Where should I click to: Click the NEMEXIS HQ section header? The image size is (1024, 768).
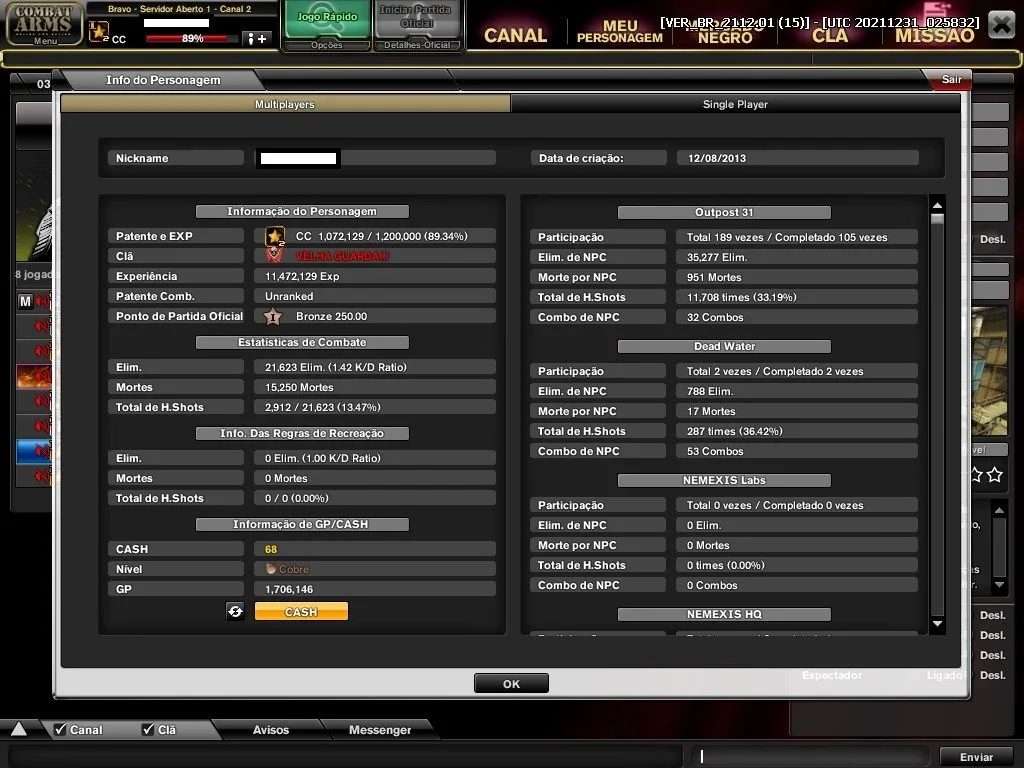tap(724, 614)
